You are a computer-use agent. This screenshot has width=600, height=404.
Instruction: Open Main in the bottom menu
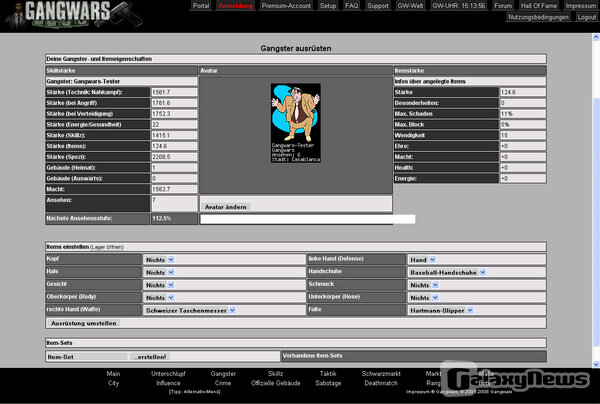click(x=113, y=374)
